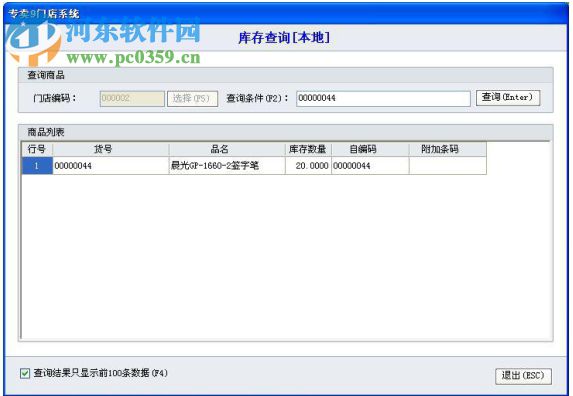Click the 查询商品 group label
Viewport: 573px width, 396px height.
click(x=46, y=75)
